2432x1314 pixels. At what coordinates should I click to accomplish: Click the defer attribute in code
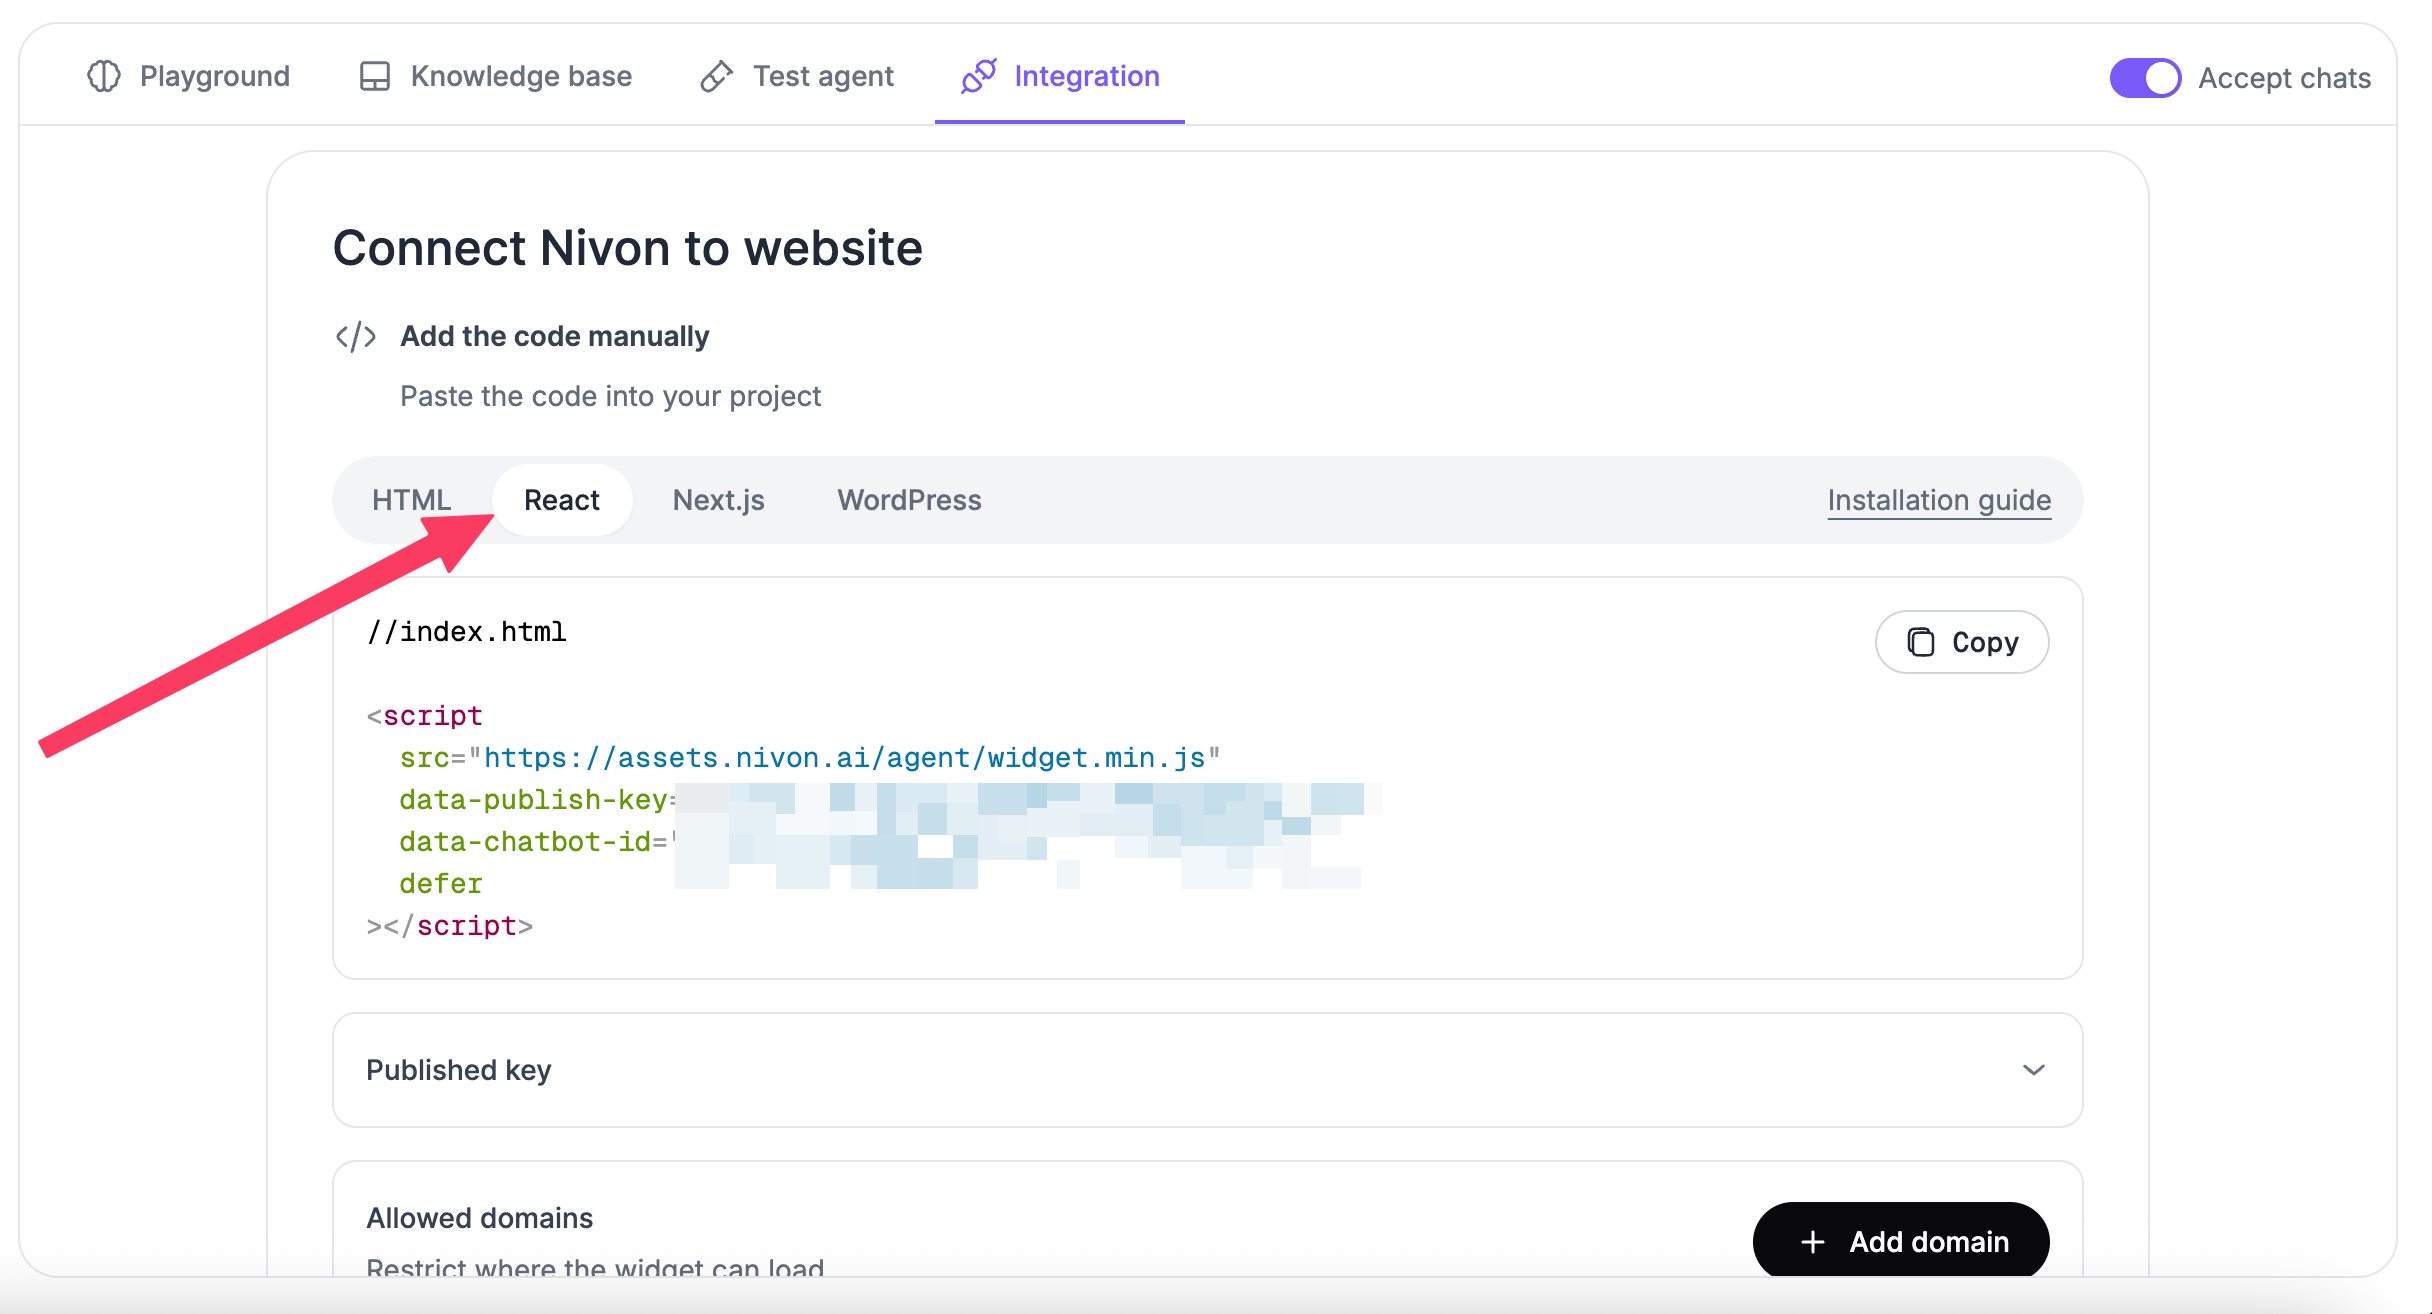[441, 884]
